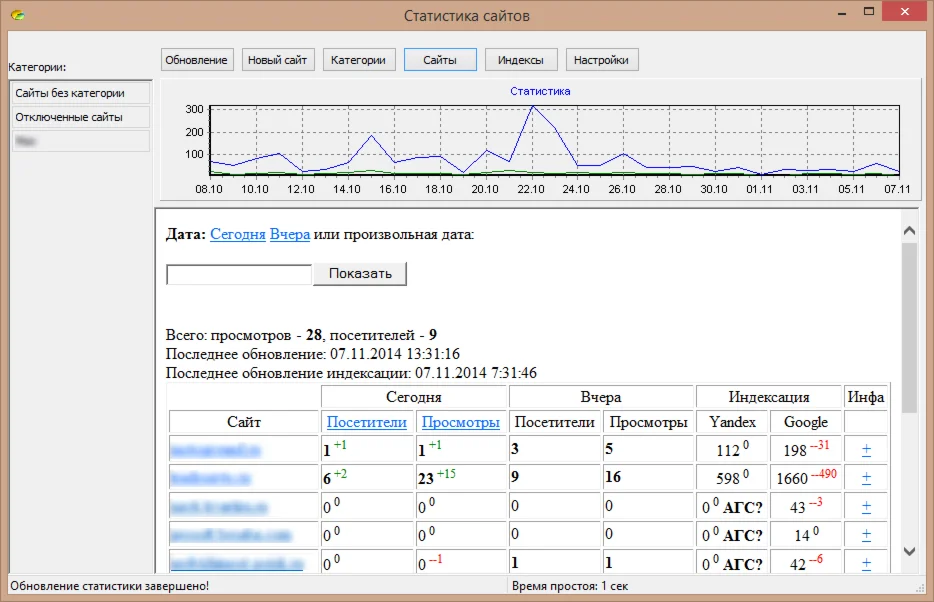Click the Сегодня date link

point(237,234)
